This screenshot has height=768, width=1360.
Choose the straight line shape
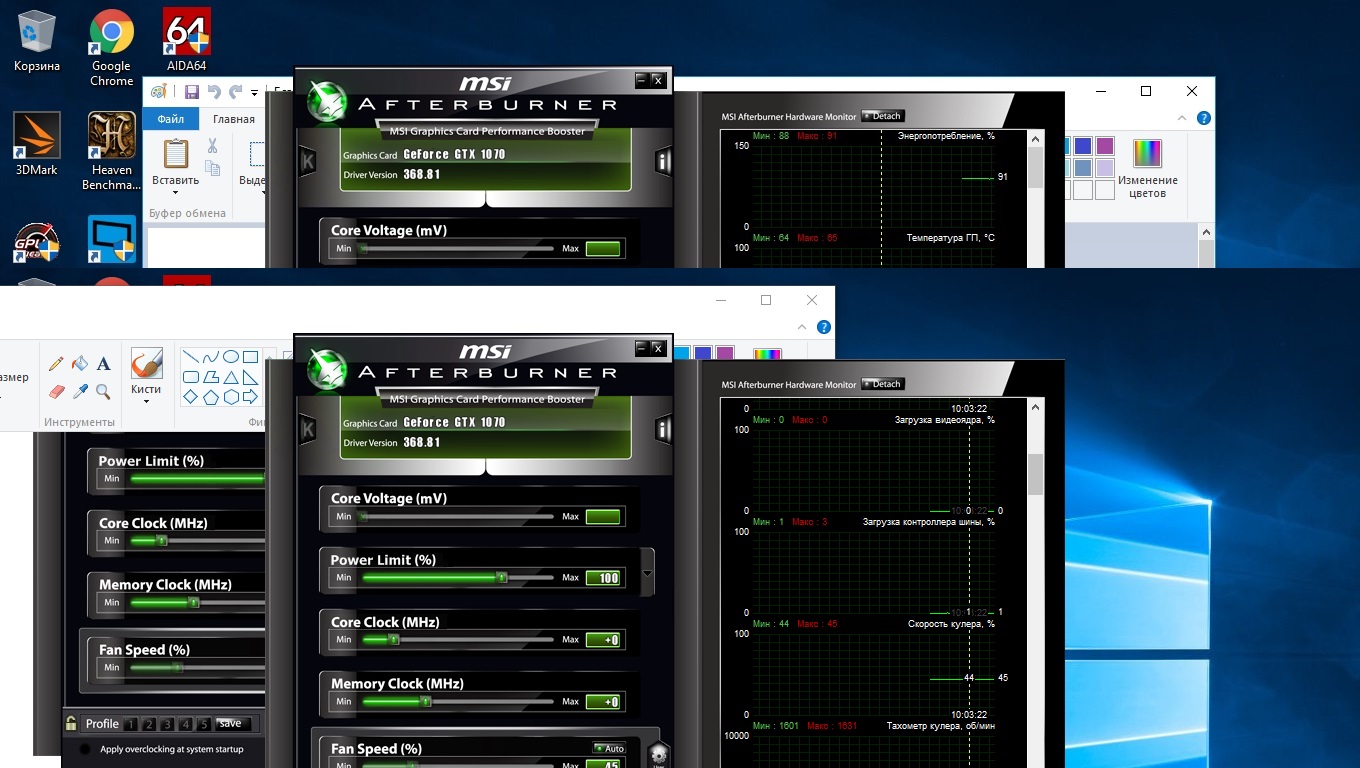tap(190, 357)
